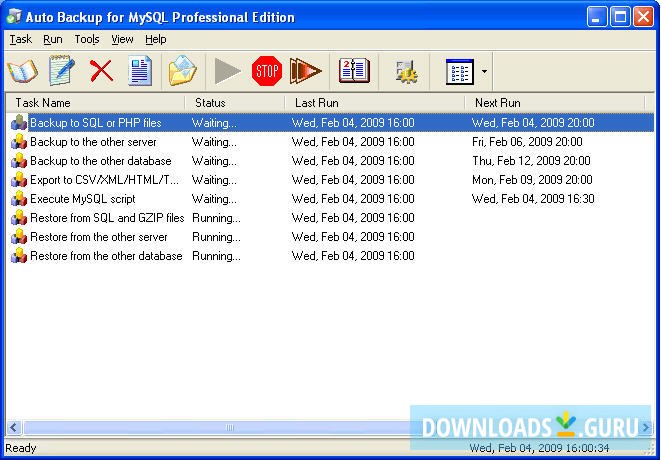The width and height of the screenshot is (661, 460).
Task: Select 'Export to CSV/XML/HTML/T...' task
Action: [105, 180]
